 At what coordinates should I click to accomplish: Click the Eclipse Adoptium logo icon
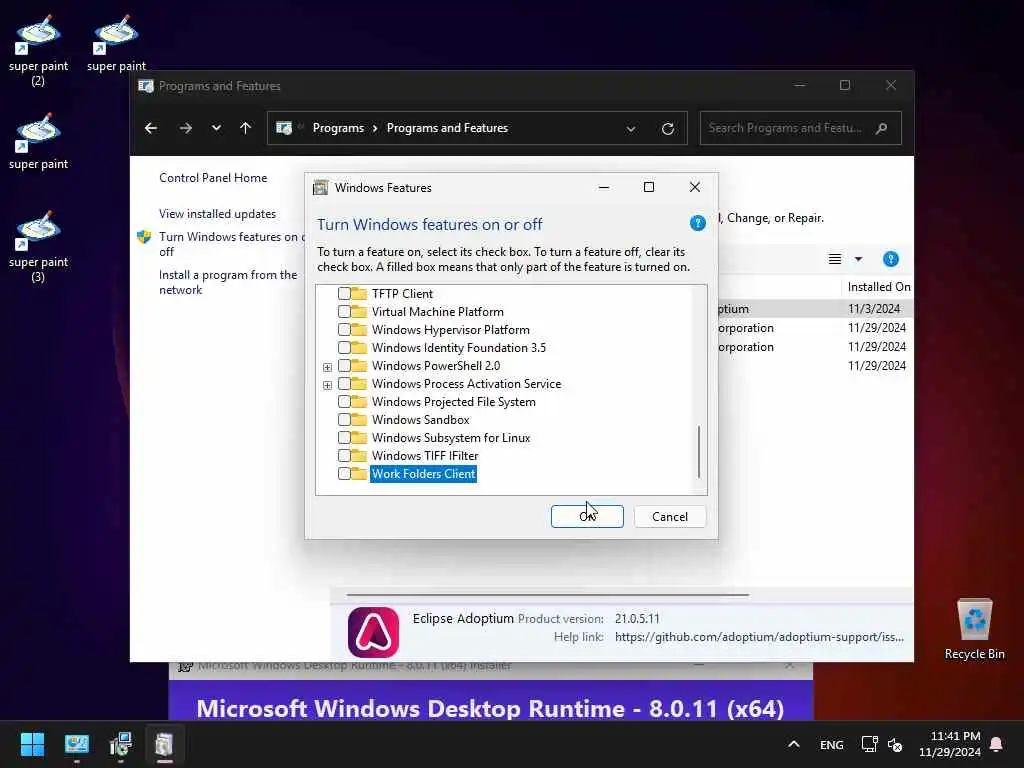(374, 632)
